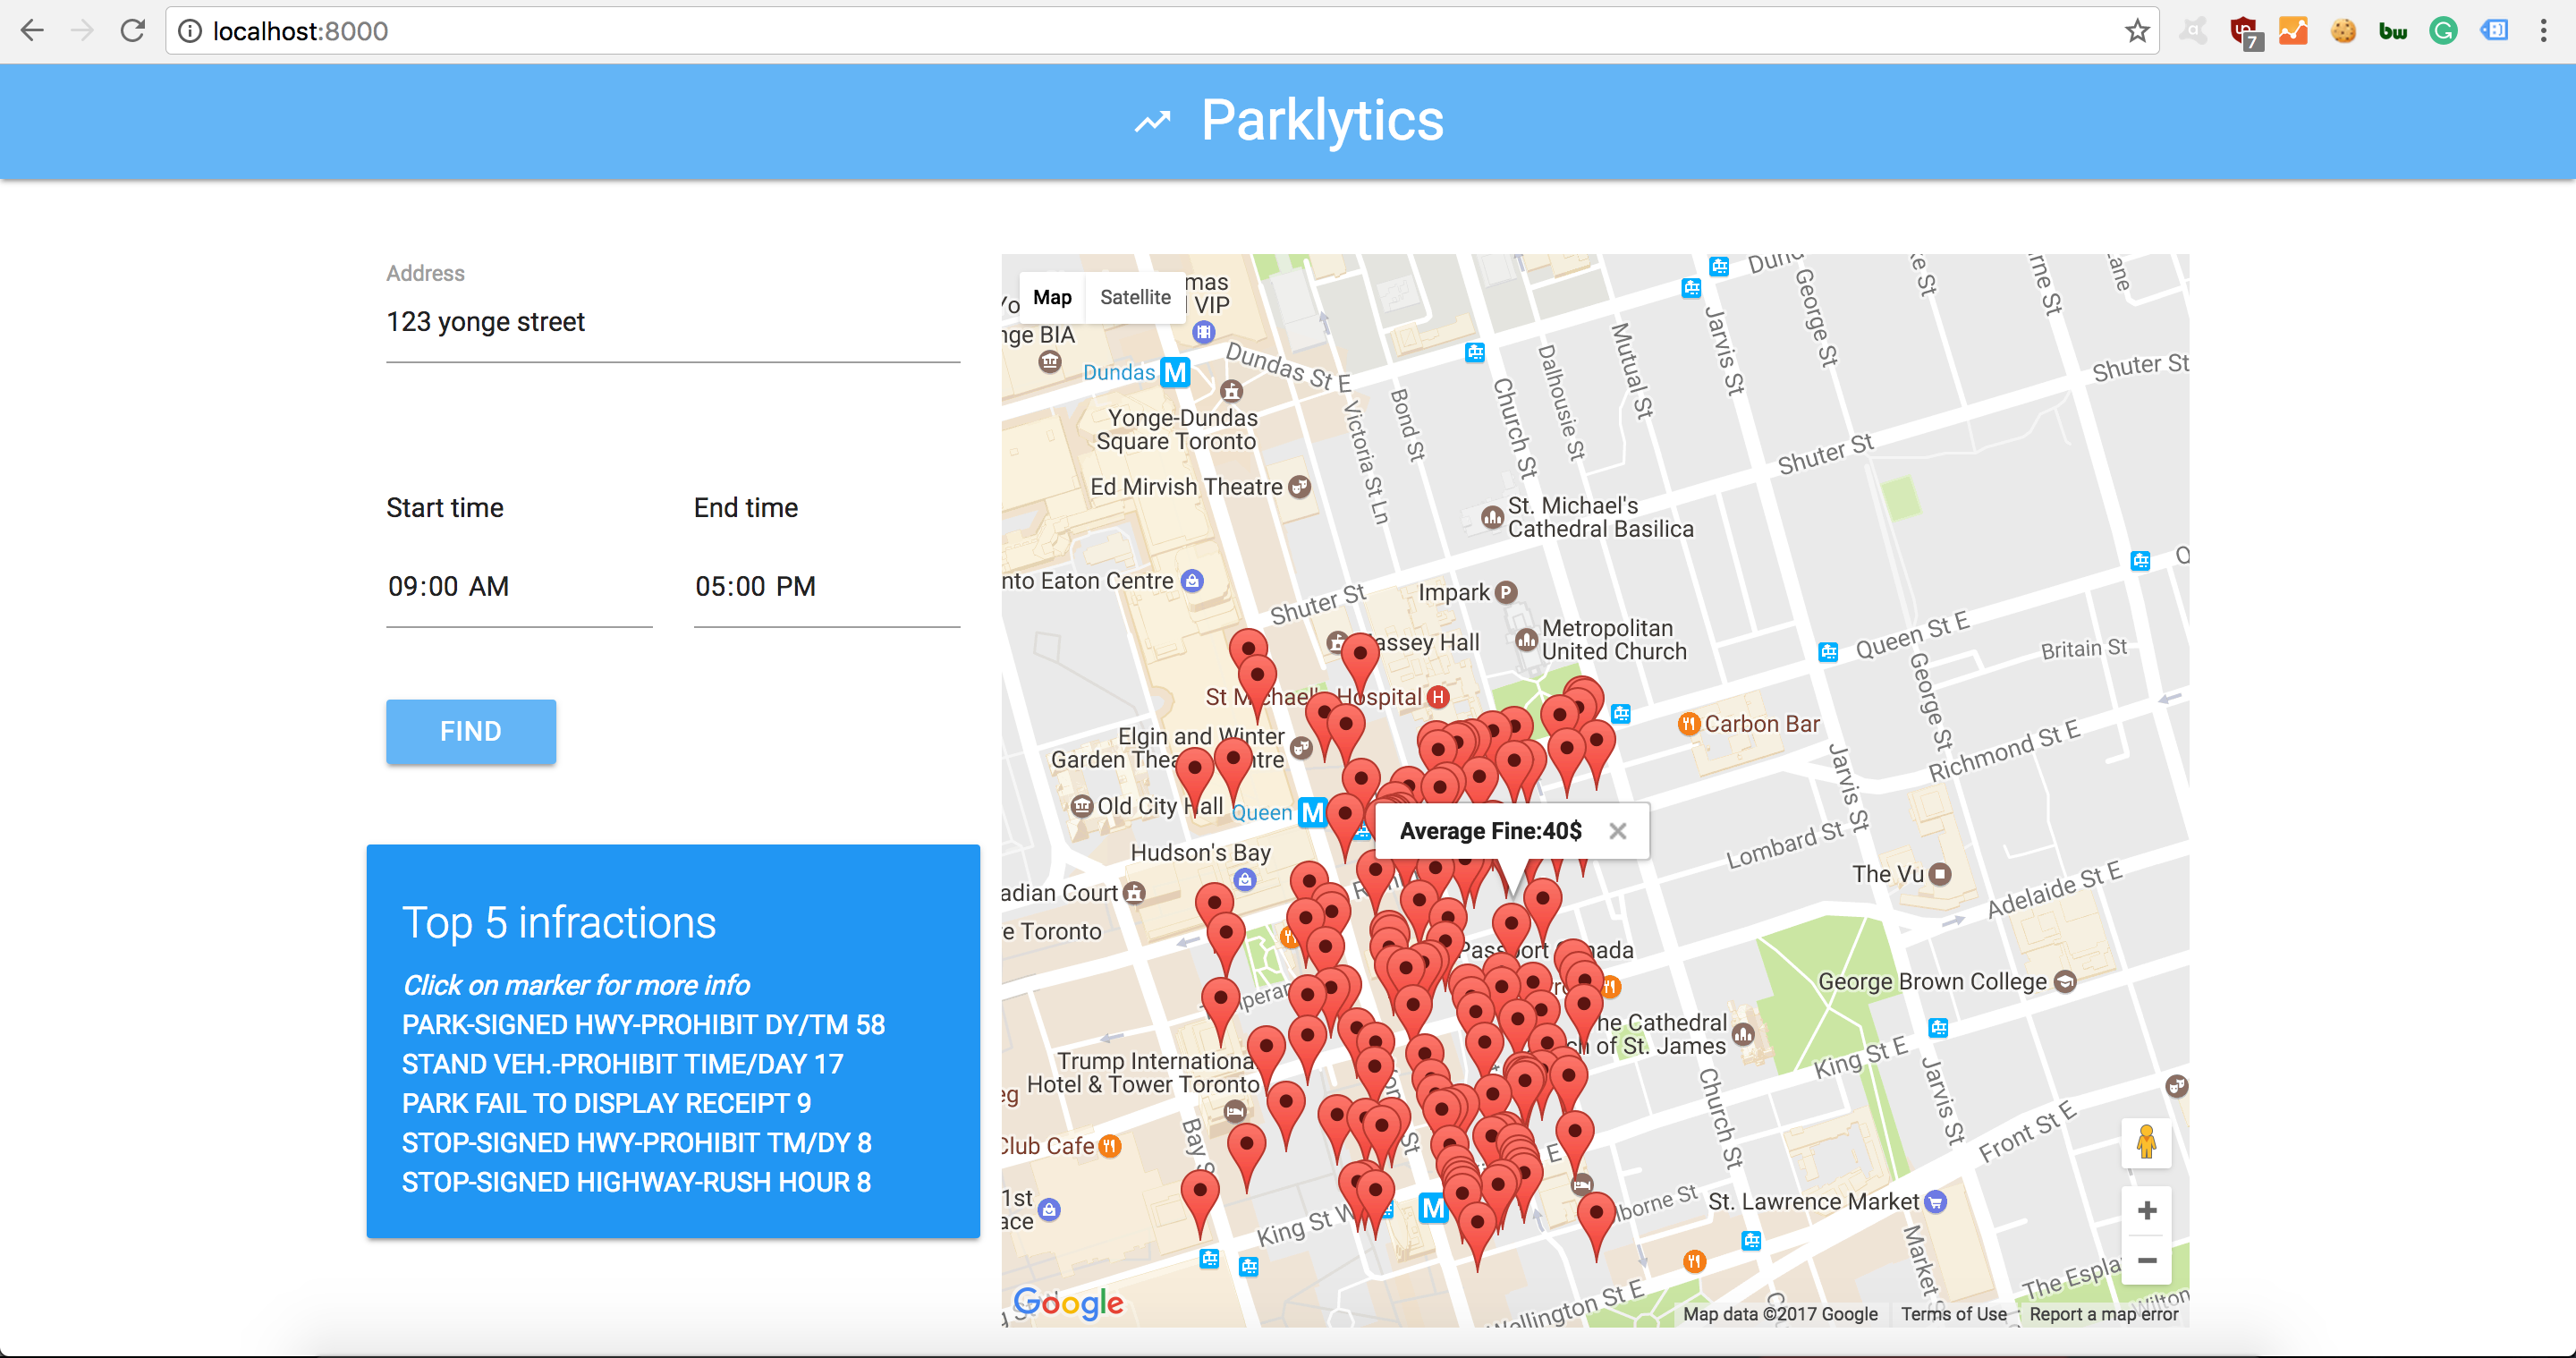The height and width of the screenshot is (1358, 2576).
Task: Close the Average Fine info window
Action: (1617, 831)
